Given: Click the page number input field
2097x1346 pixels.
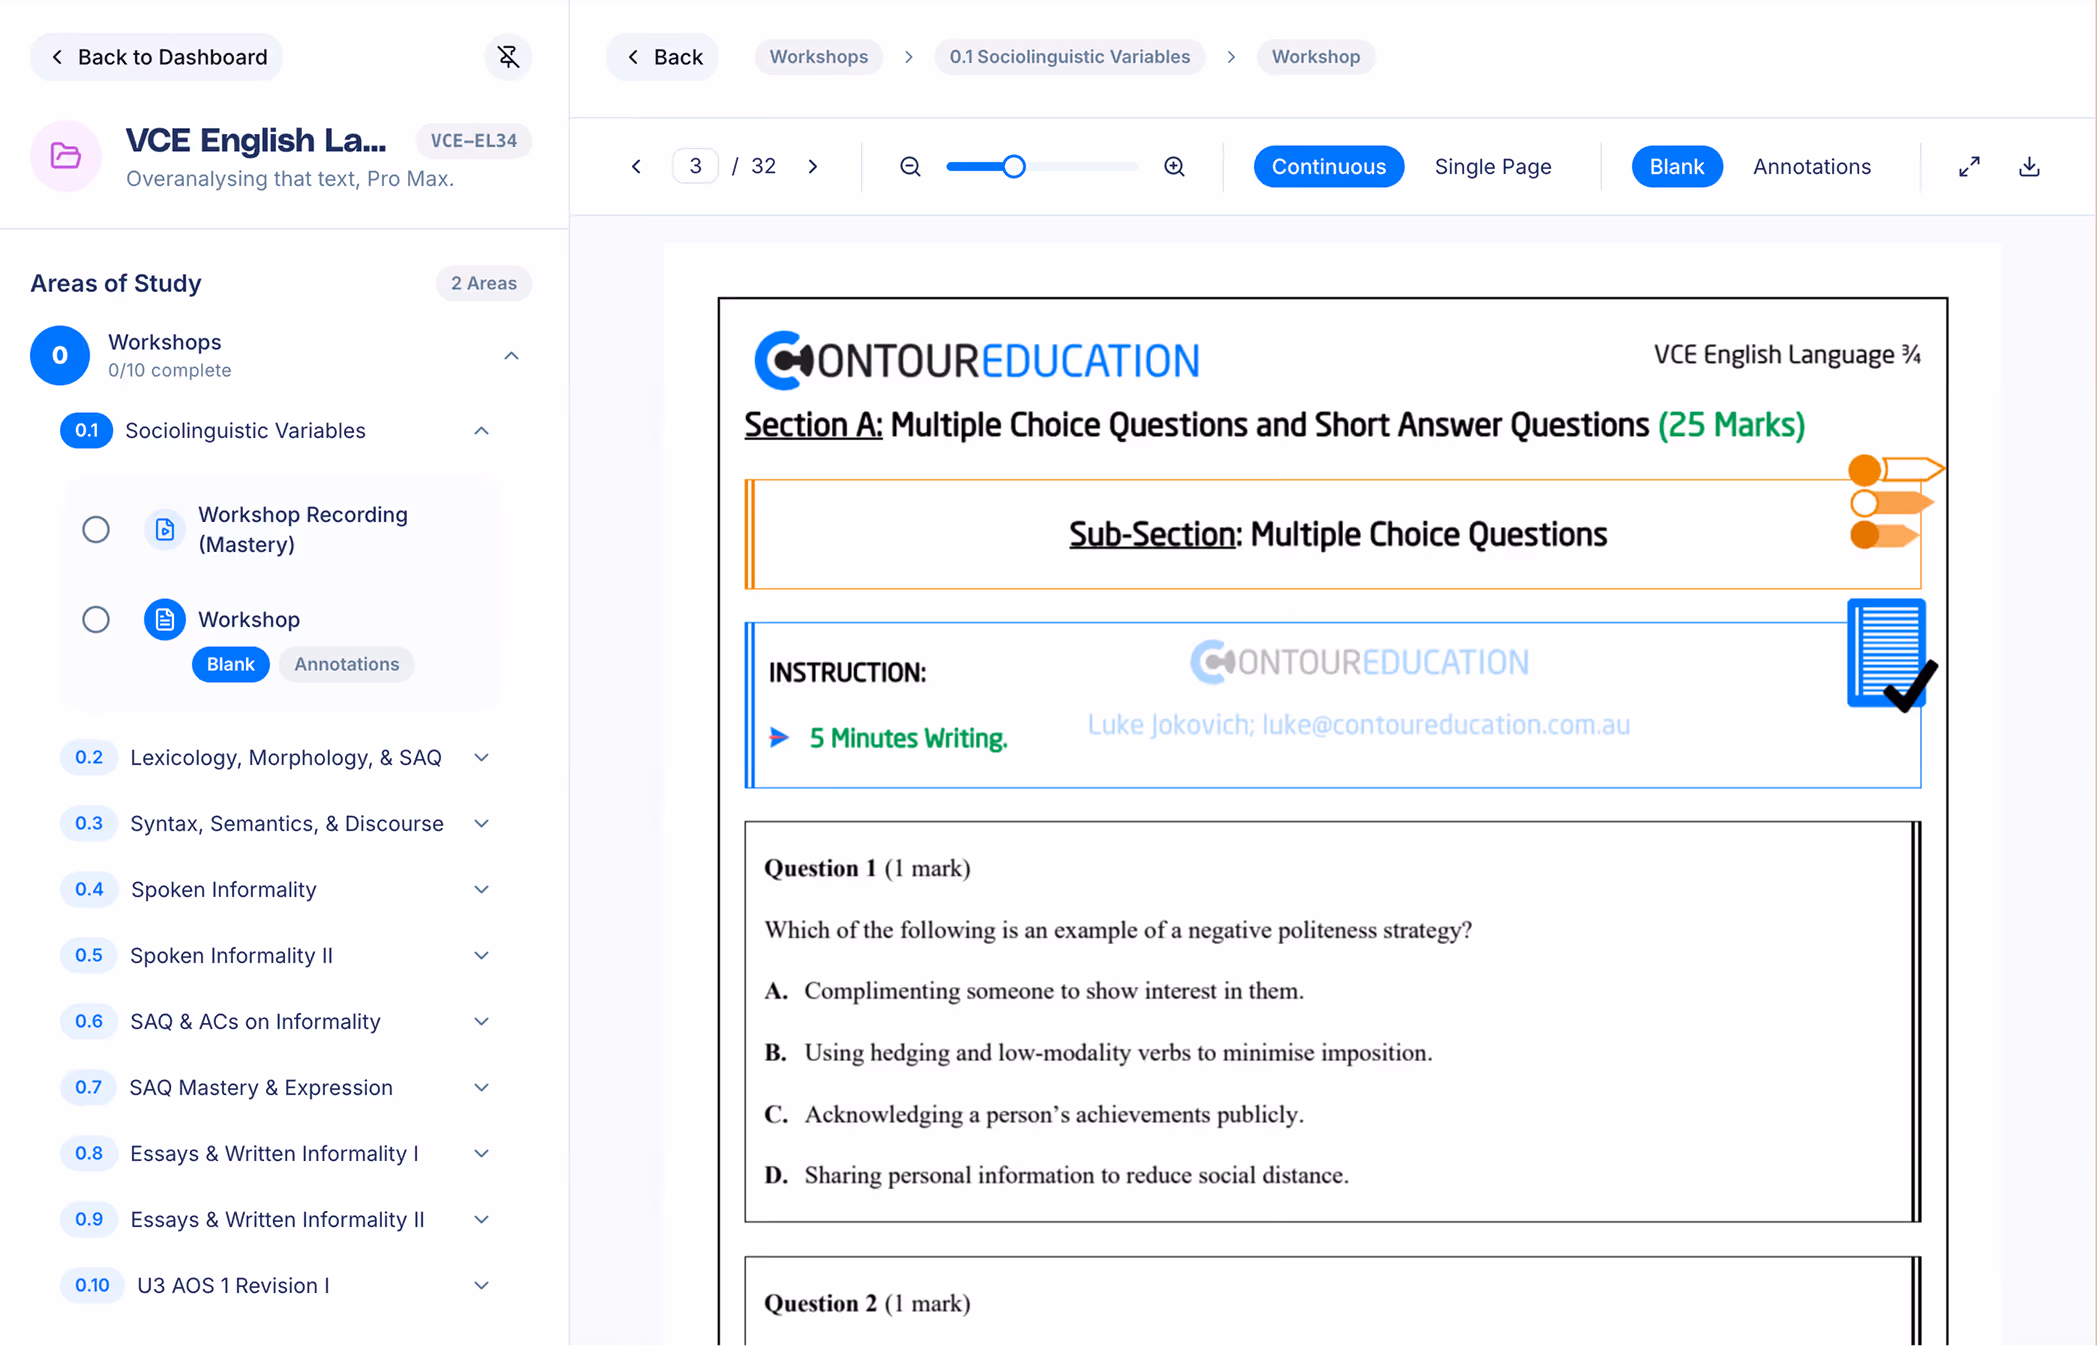Looking at the screenshot, I should tap(695, 167).
